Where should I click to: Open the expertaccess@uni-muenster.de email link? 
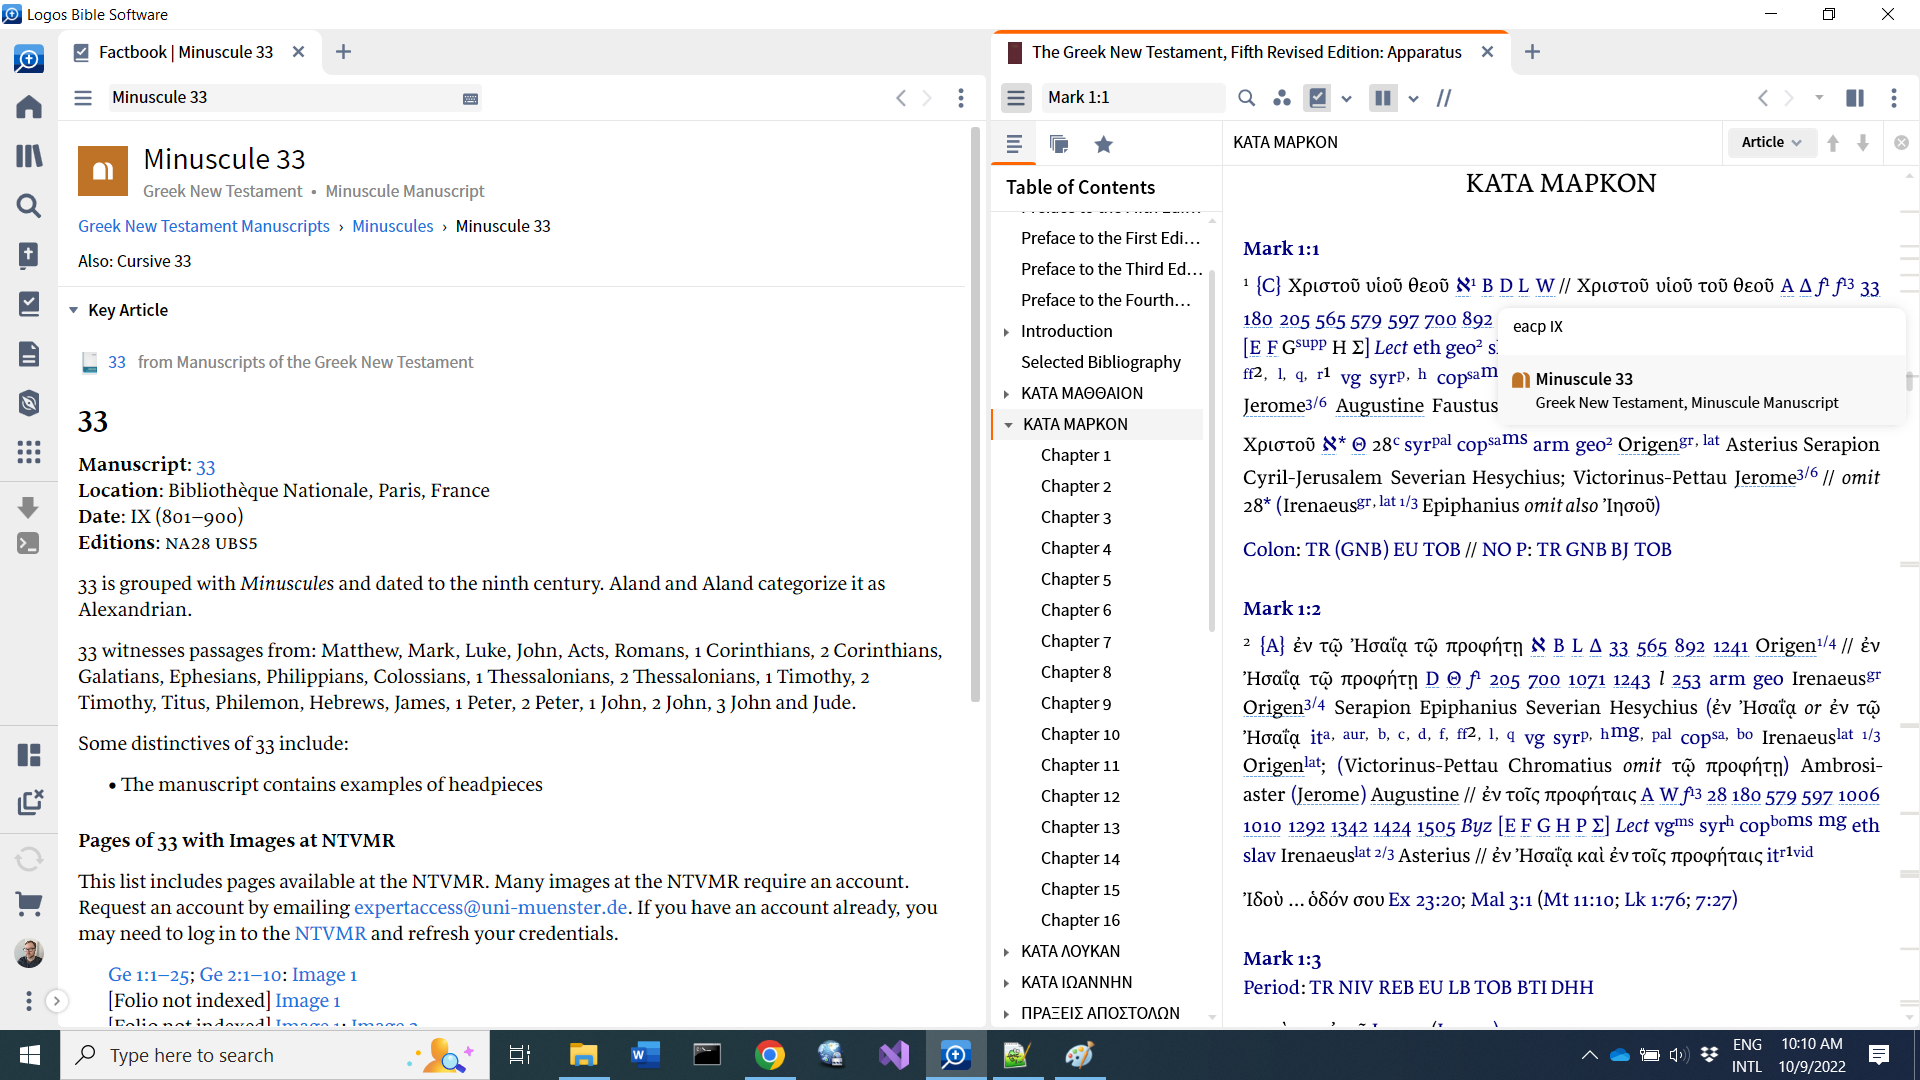[x=490, y=907]
